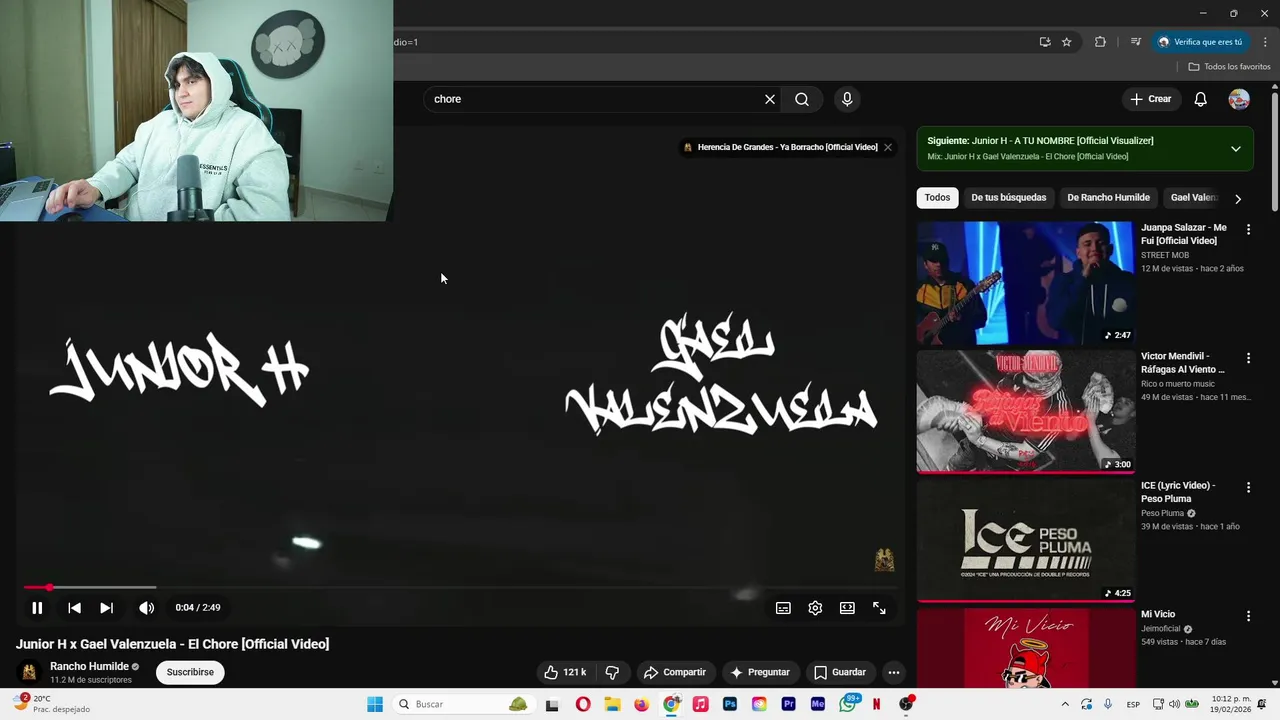This screenshot has height=720, width=1280.
Task: Open the 'Jeimoficial' channel name
Action: coord(1161,629)
